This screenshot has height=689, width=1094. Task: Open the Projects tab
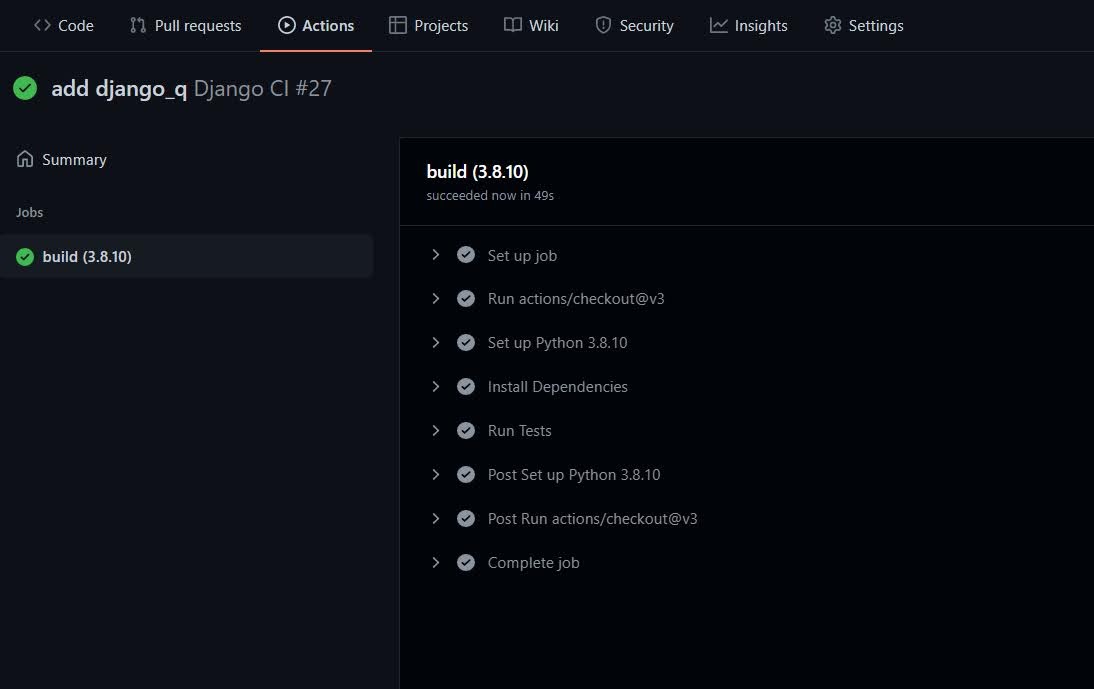(428, 26)
